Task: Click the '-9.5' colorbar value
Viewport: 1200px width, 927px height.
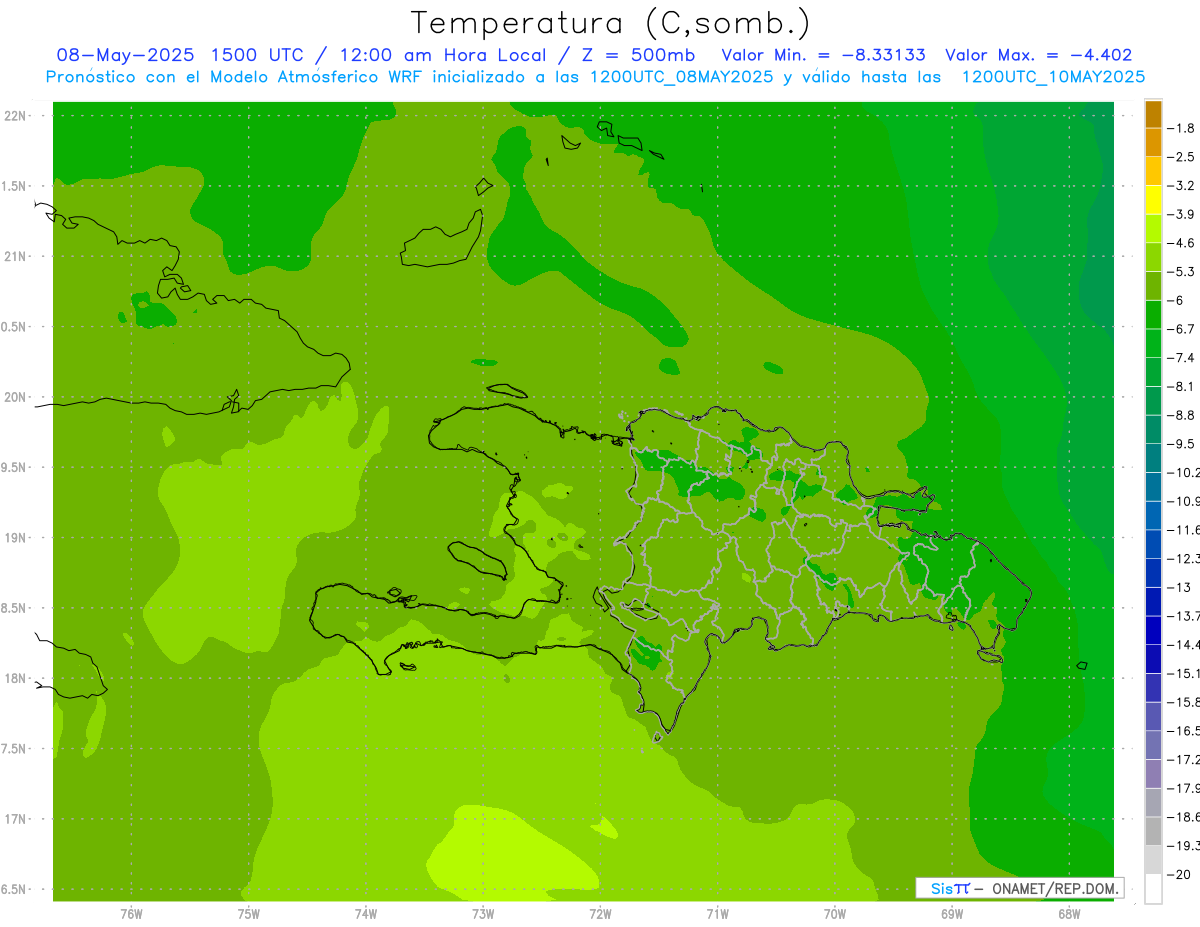Action: pyautogui.click(x=1181, y=444)
